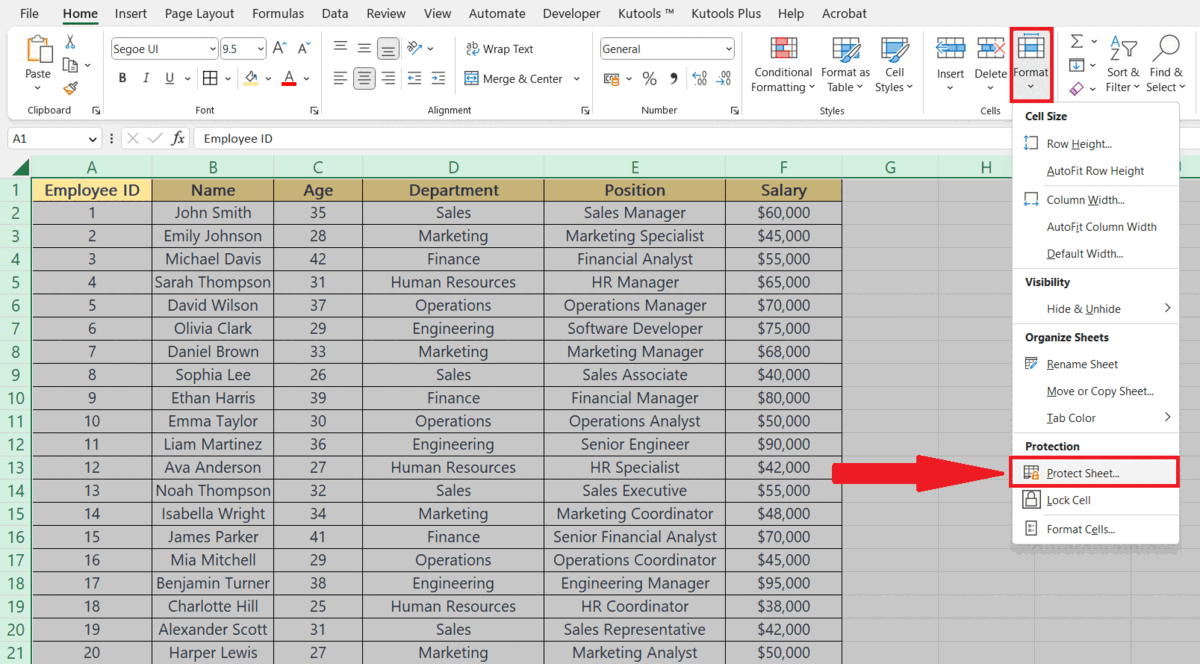Click the Insert Cells icon
This screenshot has width=1200, height=664.
click(x=949, y=50)
